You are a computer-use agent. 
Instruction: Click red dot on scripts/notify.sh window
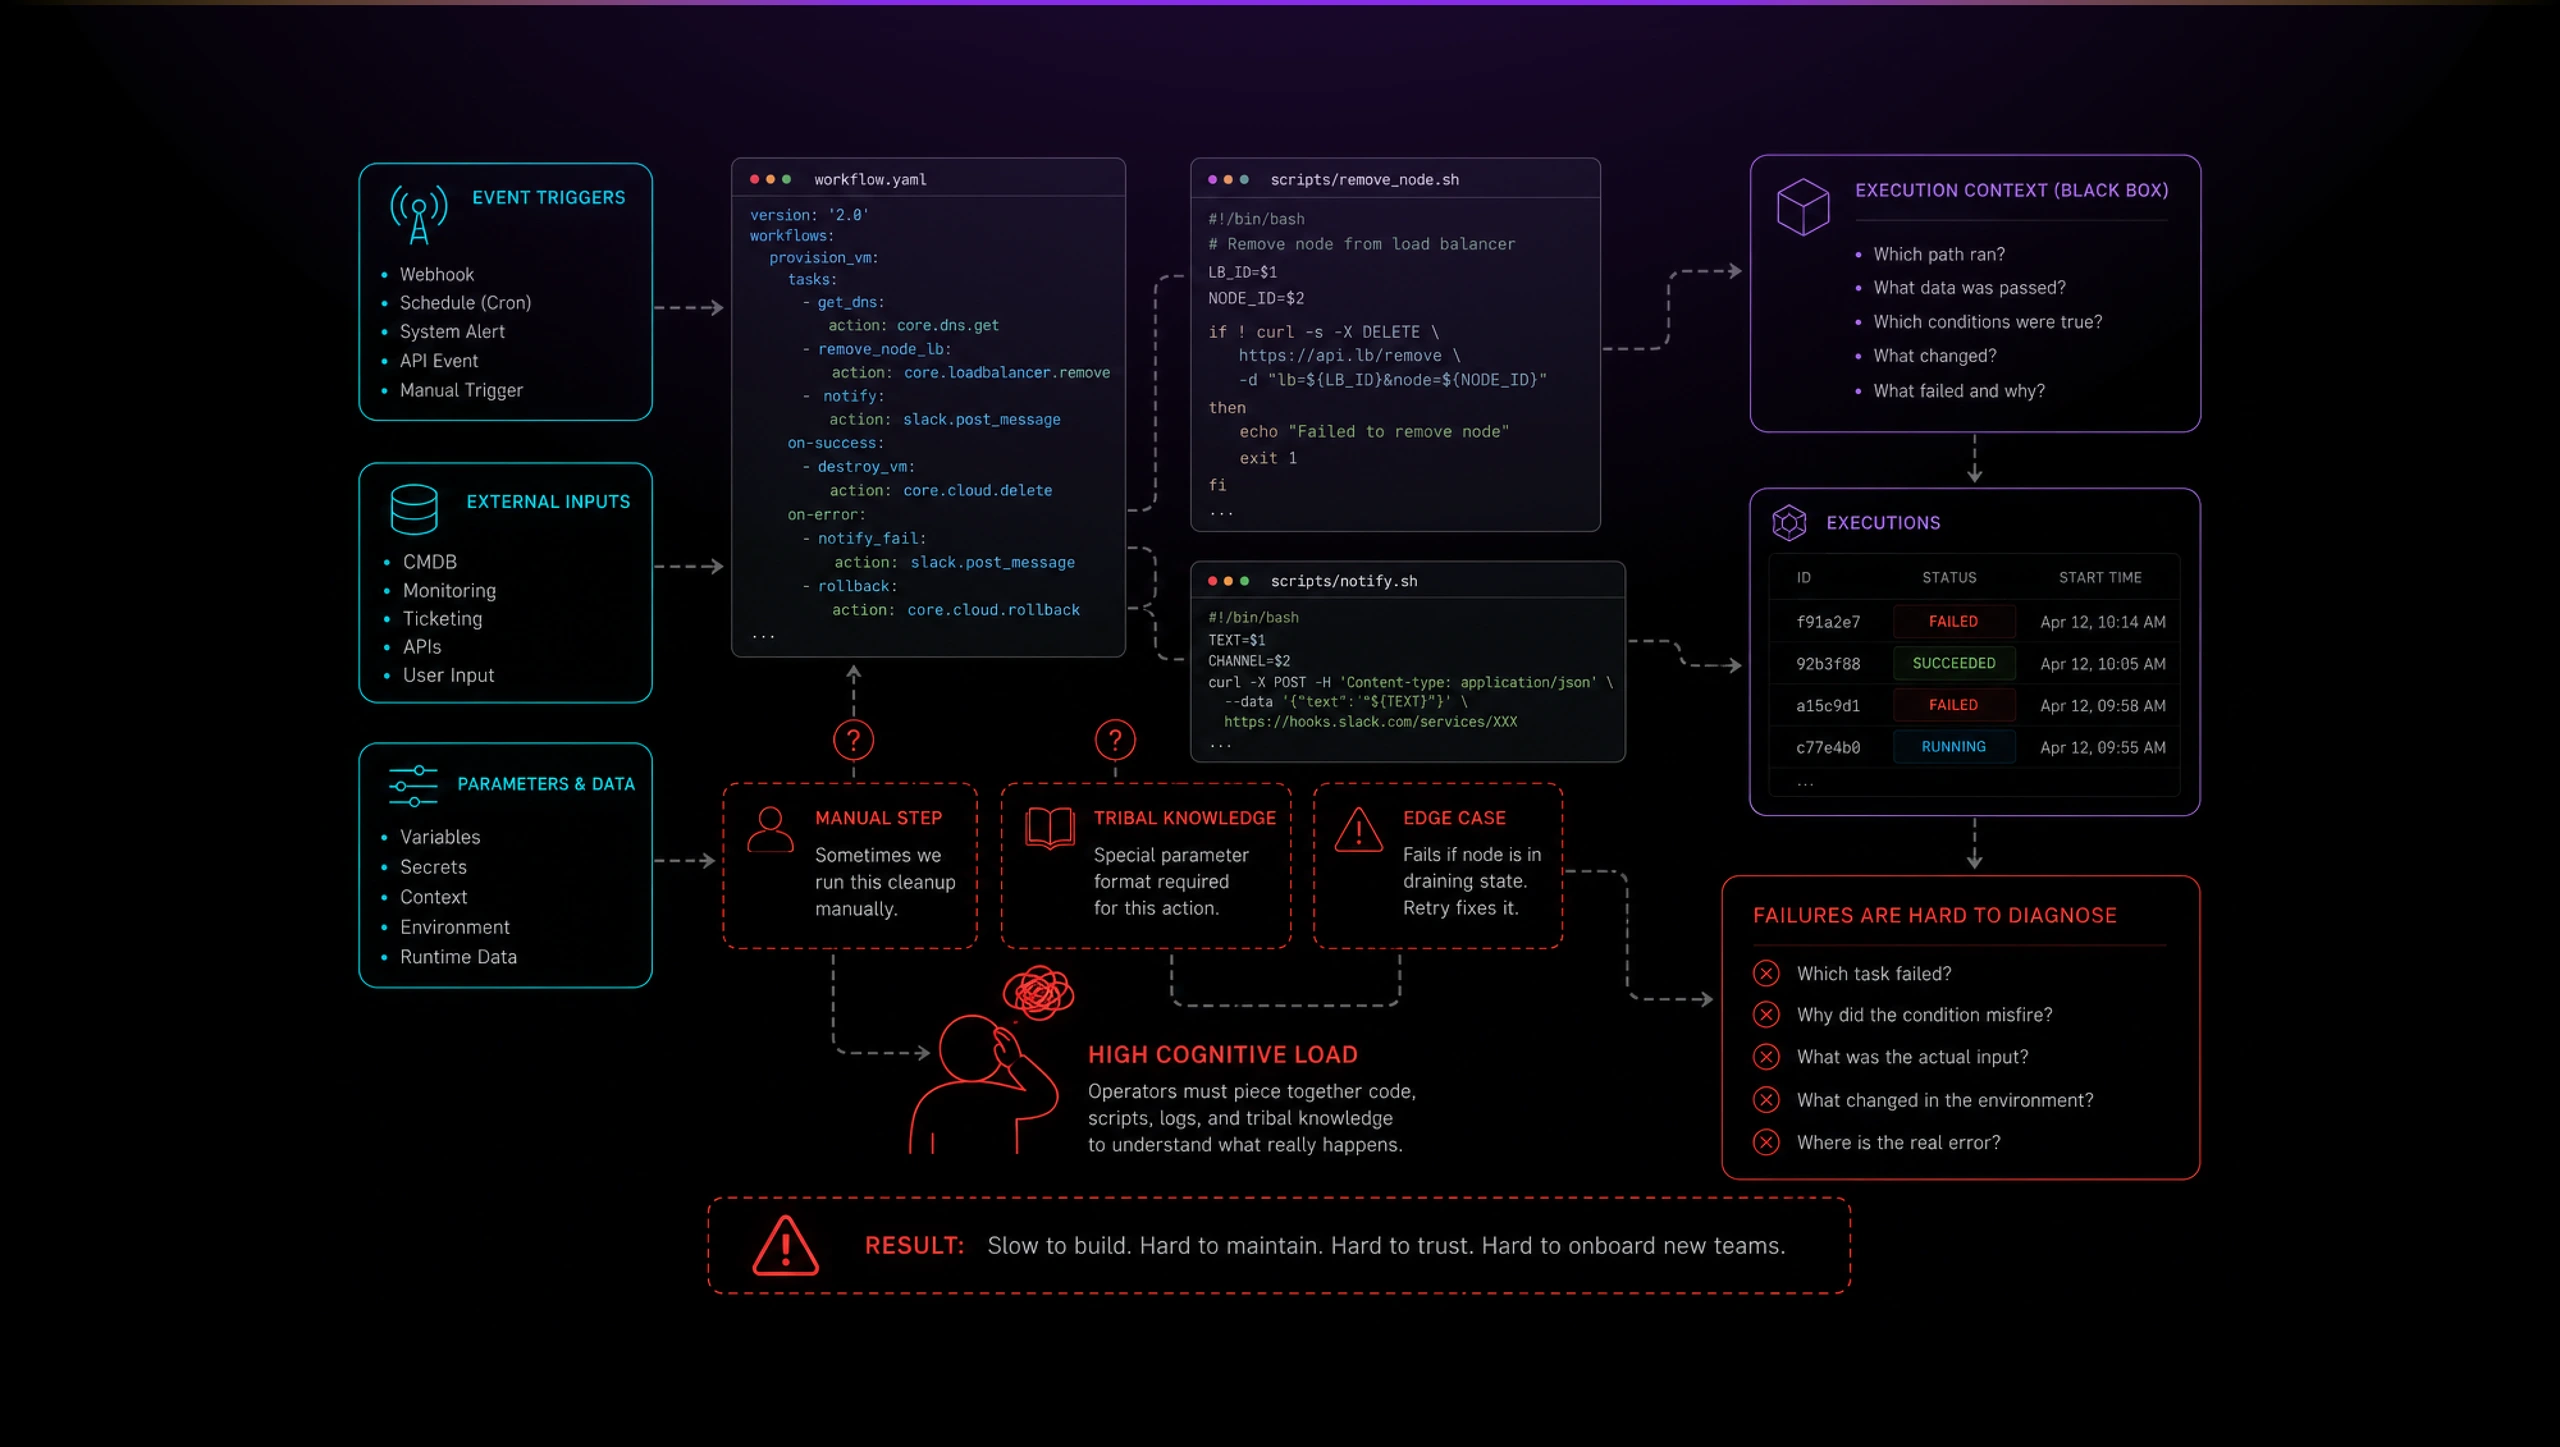(x=1212, y=581)
